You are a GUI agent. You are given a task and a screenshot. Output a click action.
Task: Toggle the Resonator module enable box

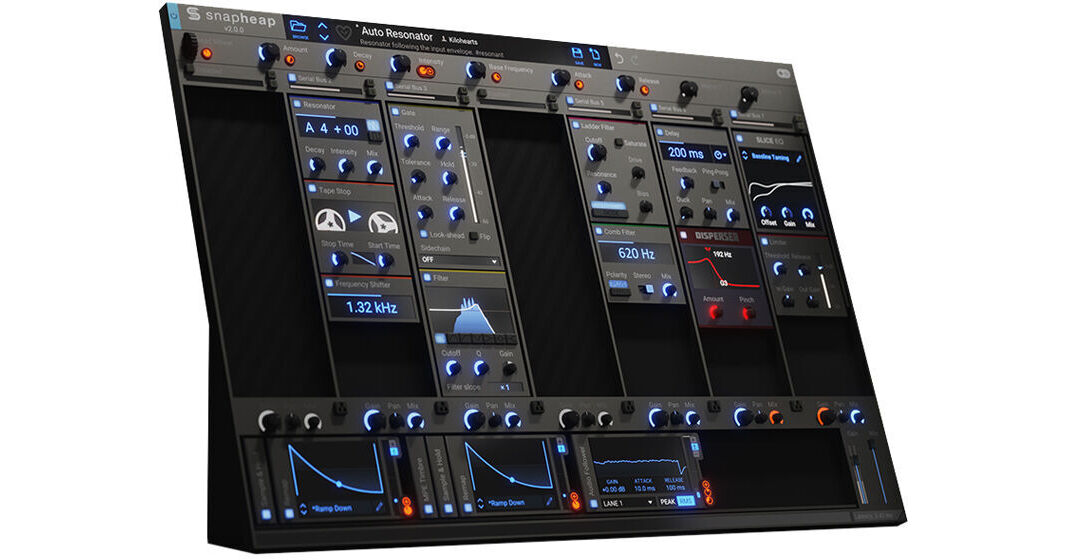(297, 105)
